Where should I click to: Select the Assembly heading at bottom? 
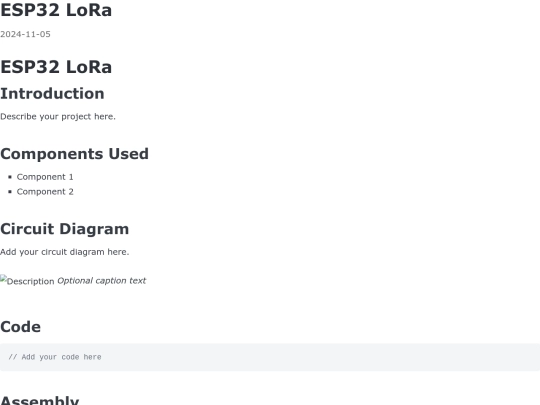pyautogui.click(x=40, y=400)
